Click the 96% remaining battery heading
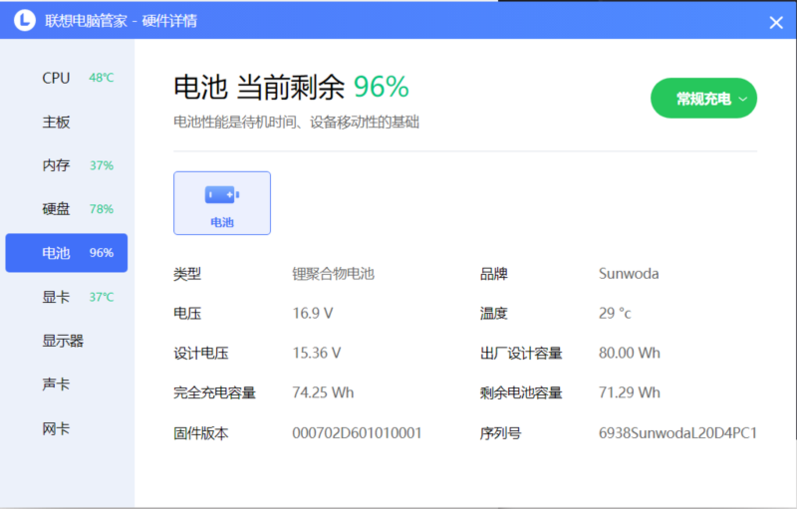Image resolution: width=797 pixels, height=509 pixels. (x=381, y=88)
